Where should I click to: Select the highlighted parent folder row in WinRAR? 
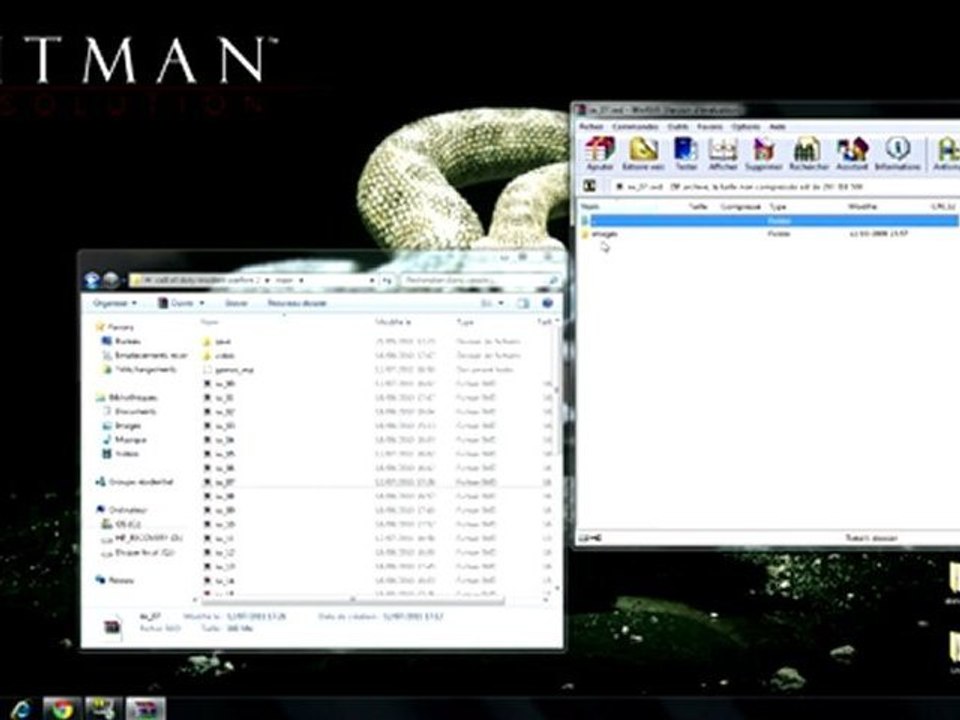[x=769, y=220]
